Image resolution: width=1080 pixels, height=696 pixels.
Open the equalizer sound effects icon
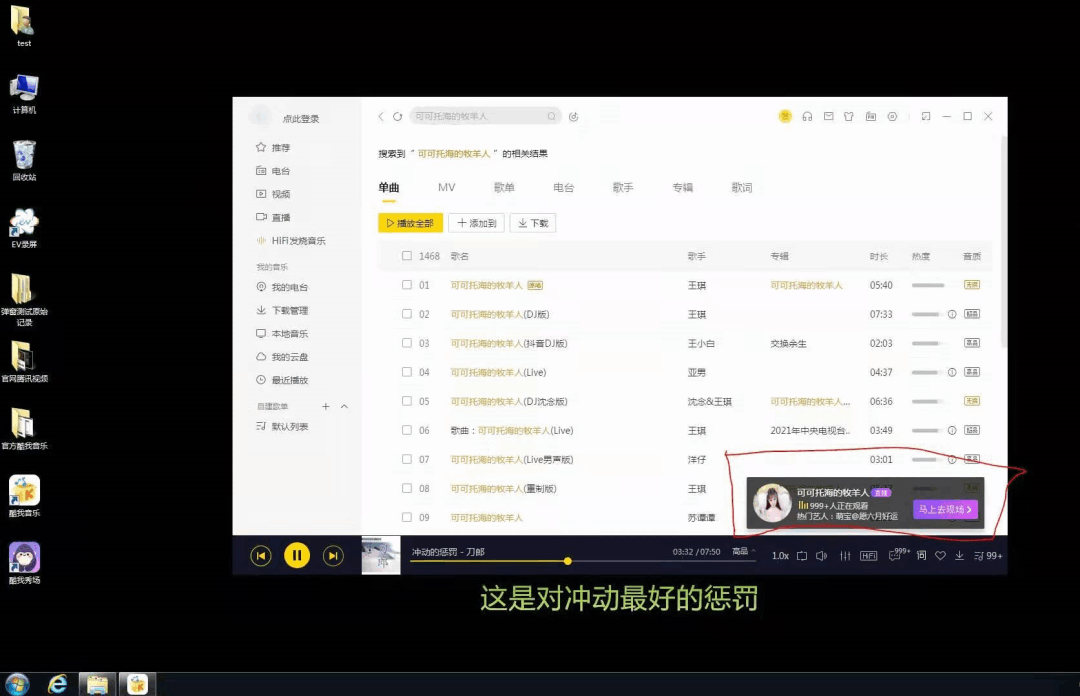pos(845,555)
